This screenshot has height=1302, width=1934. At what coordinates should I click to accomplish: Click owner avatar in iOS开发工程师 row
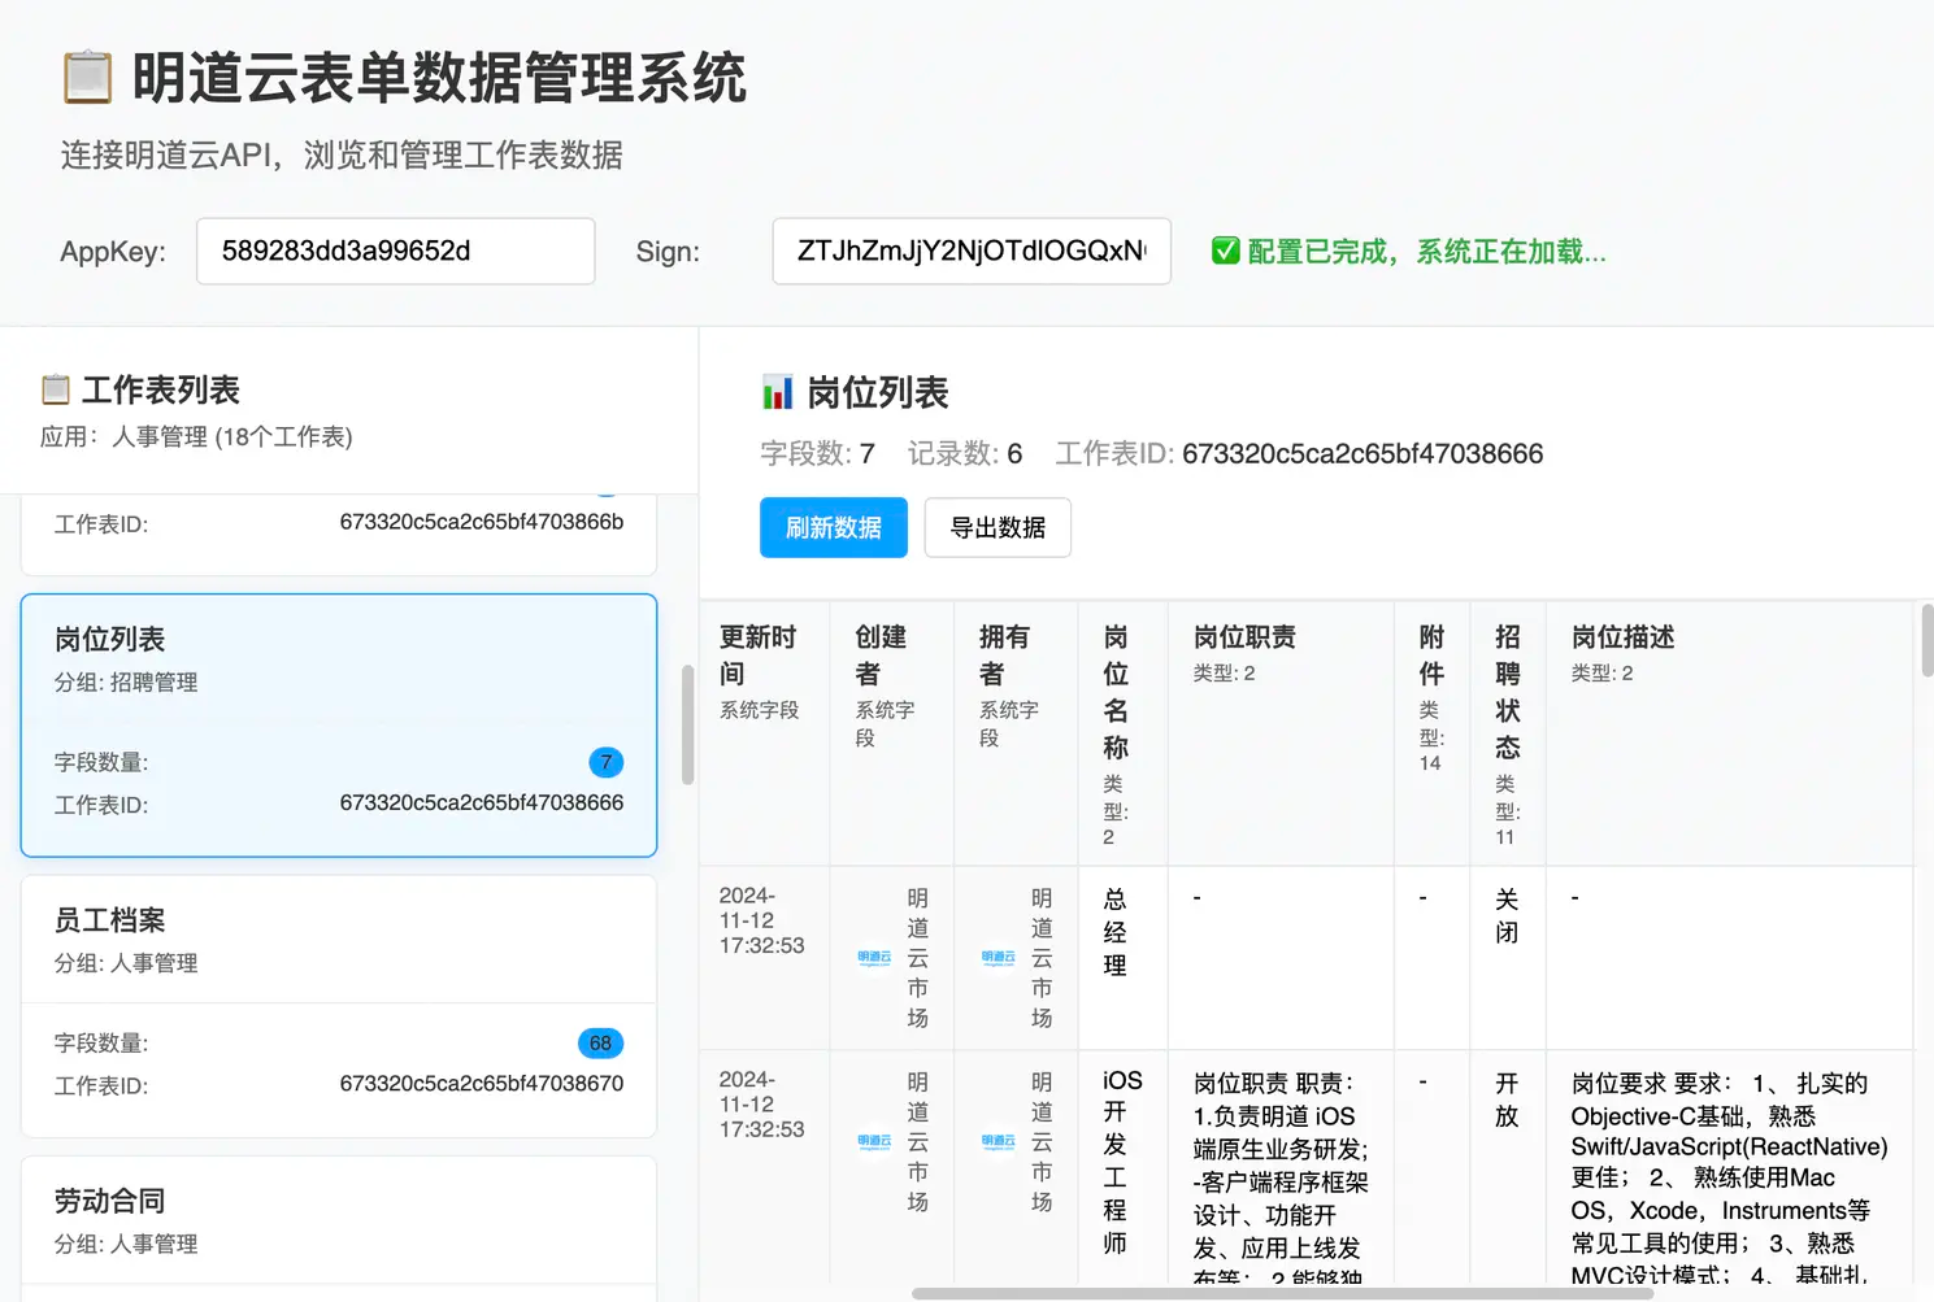[998, 1141]
